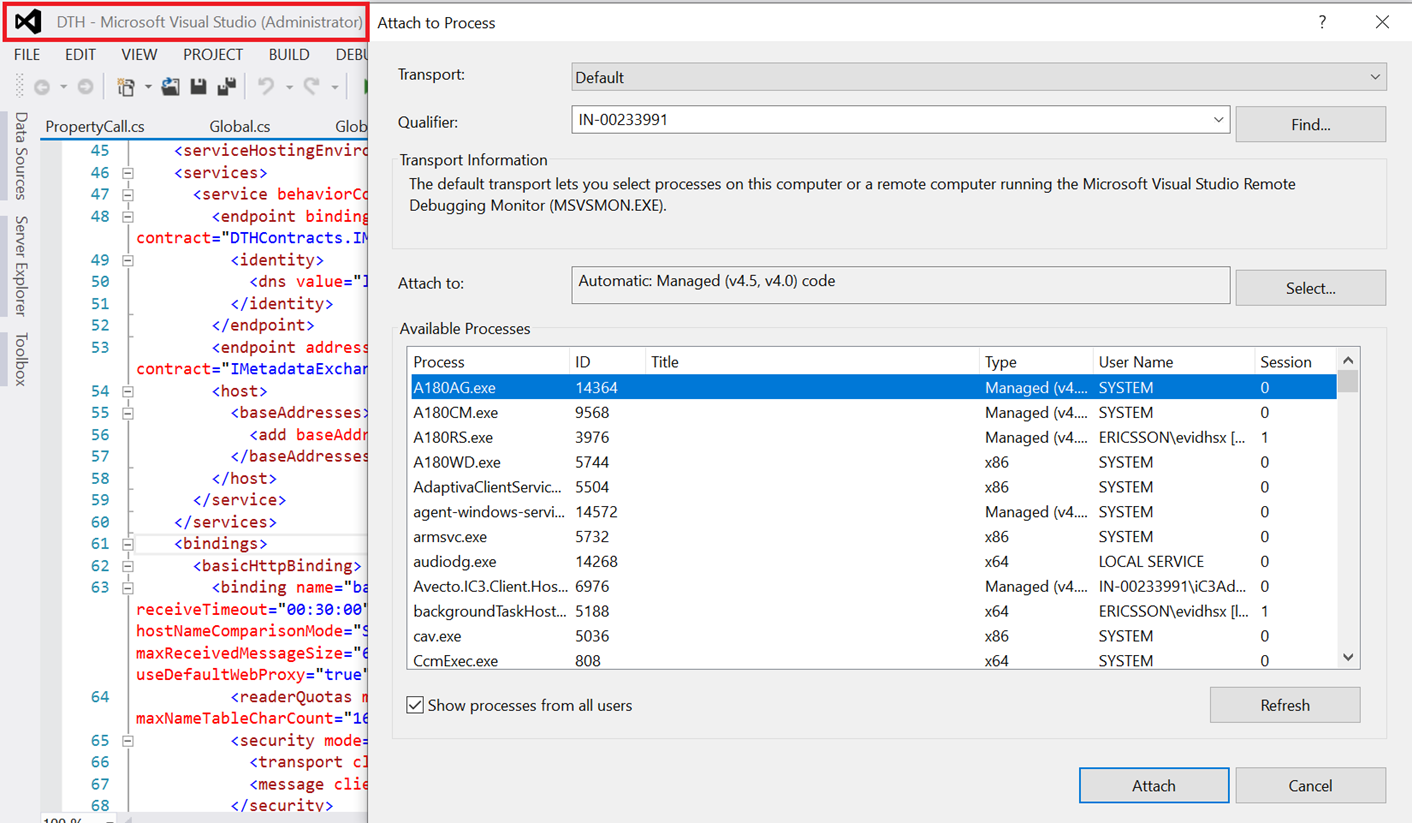The image size is (1412, 823).
Task: Click the Select... button
Action: coord(1310,288)
